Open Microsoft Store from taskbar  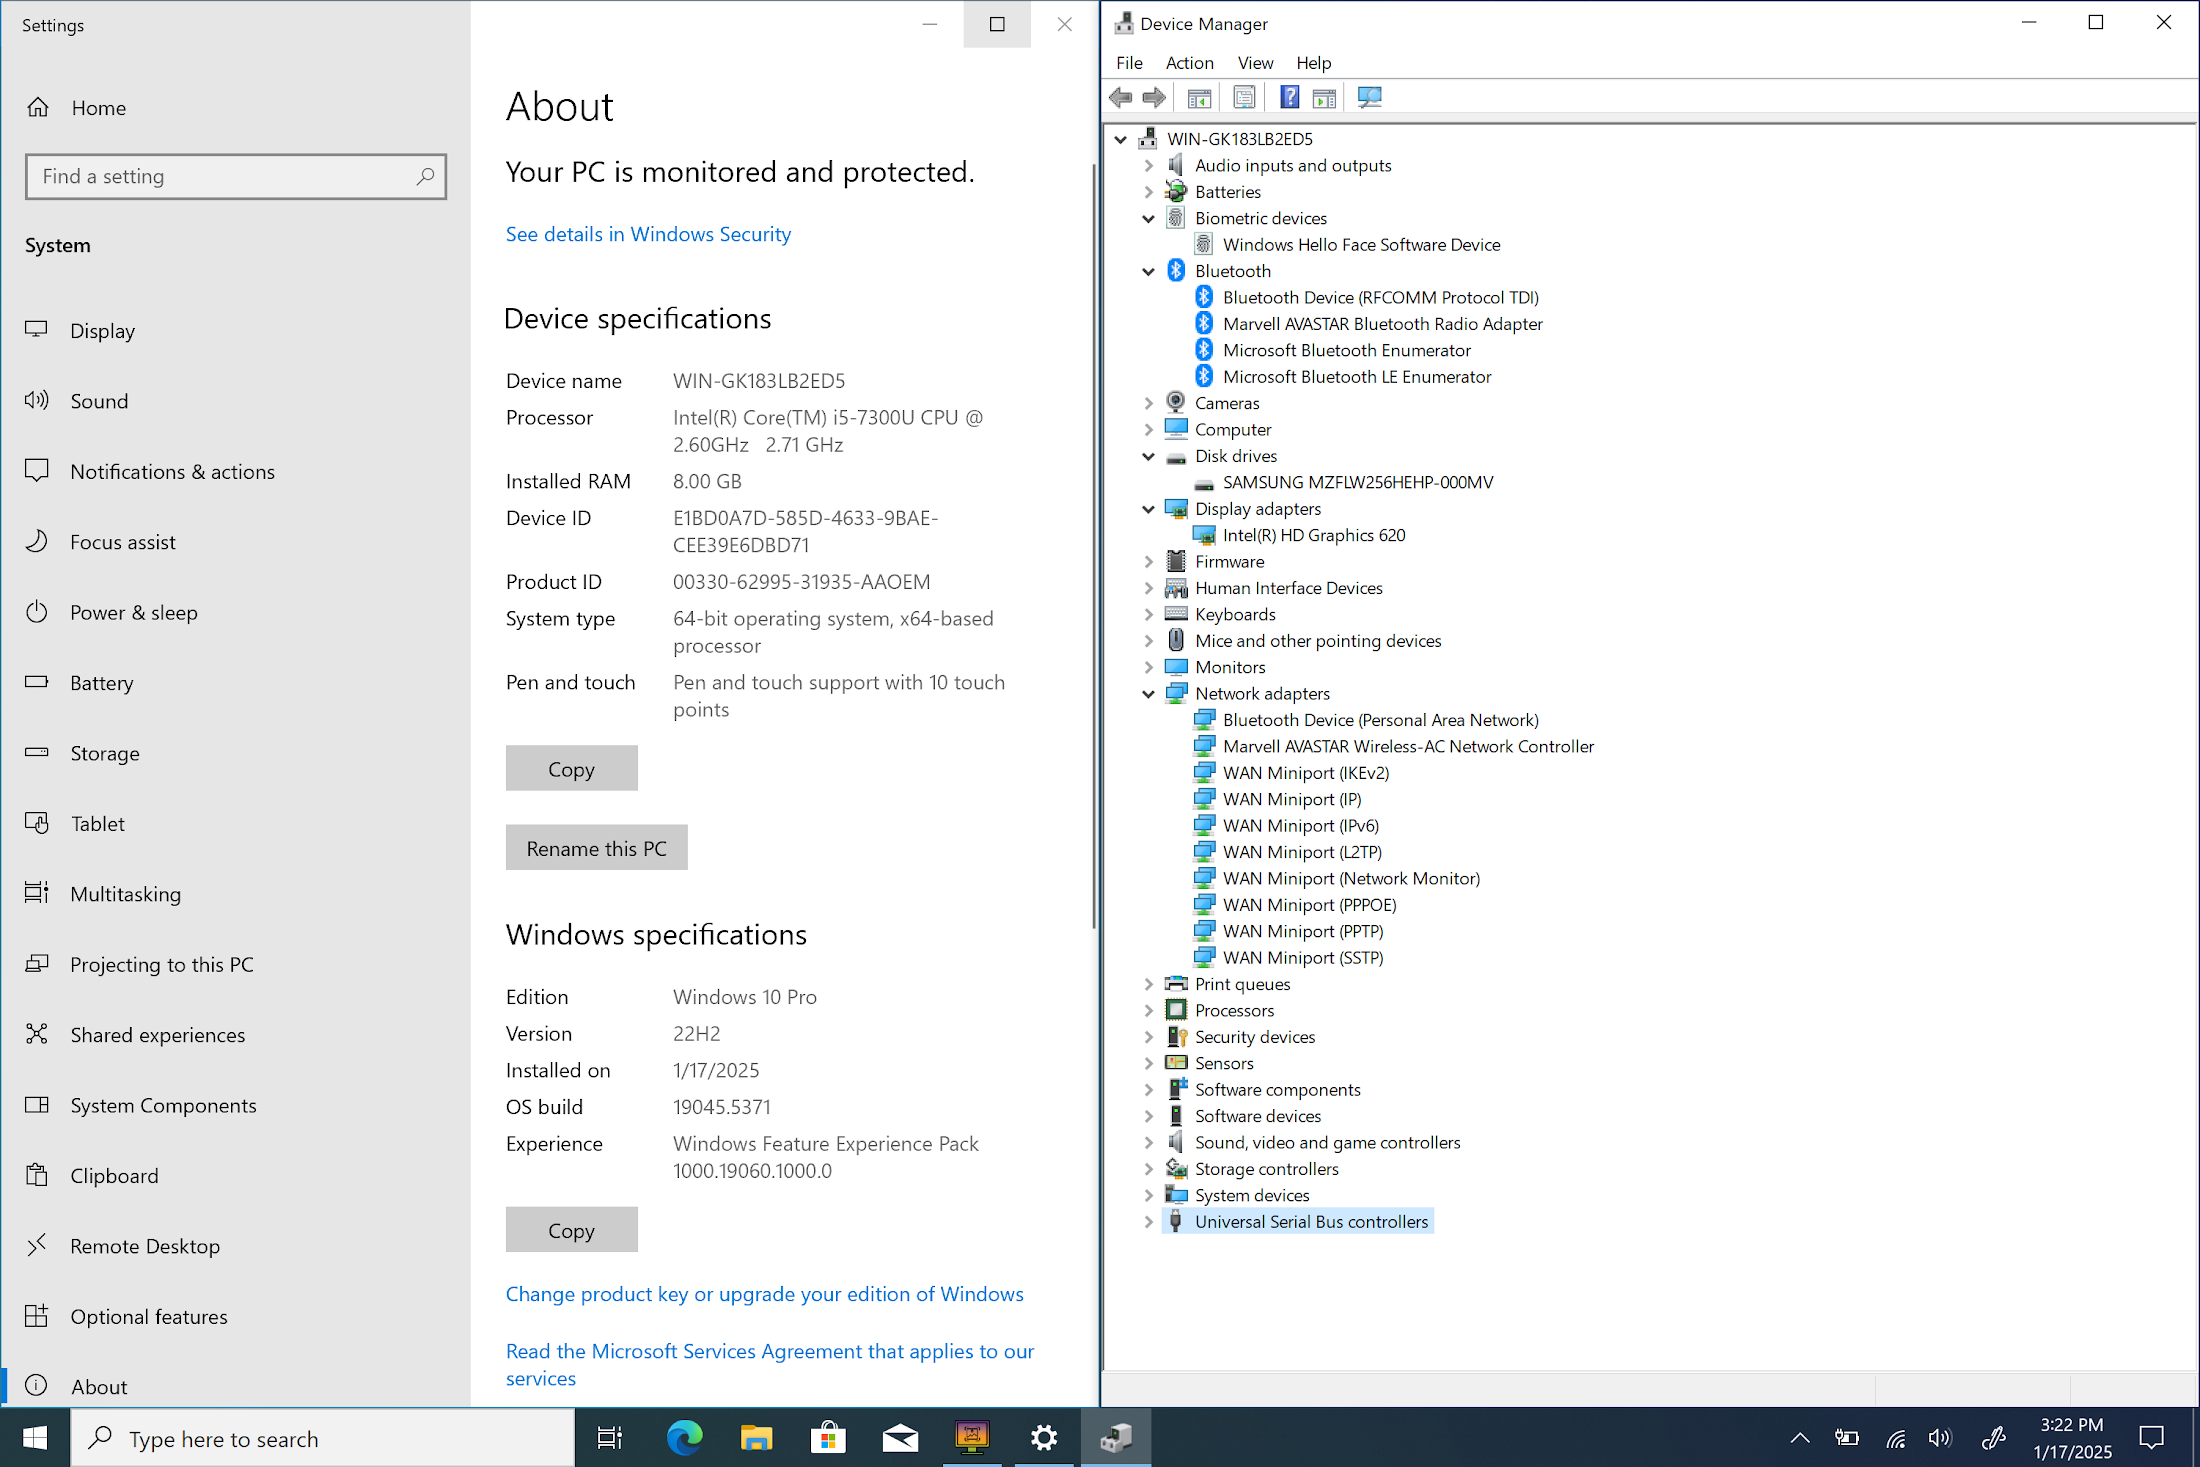828,1438
